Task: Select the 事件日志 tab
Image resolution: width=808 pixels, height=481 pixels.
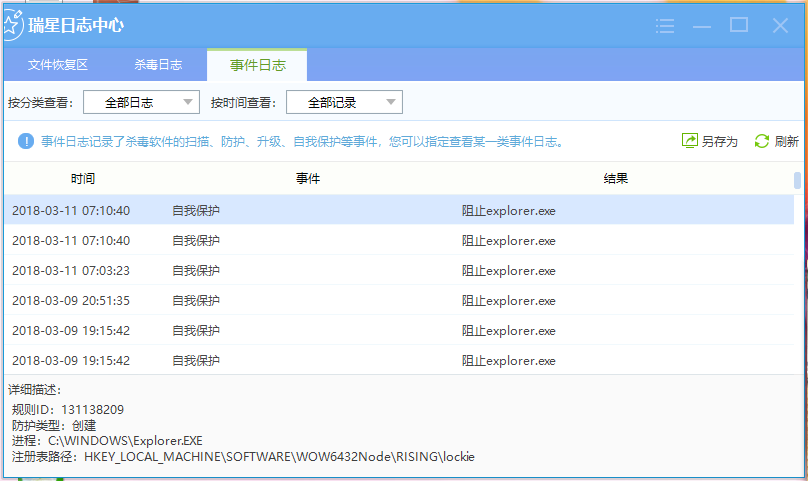Action: [x=257, y=65]
